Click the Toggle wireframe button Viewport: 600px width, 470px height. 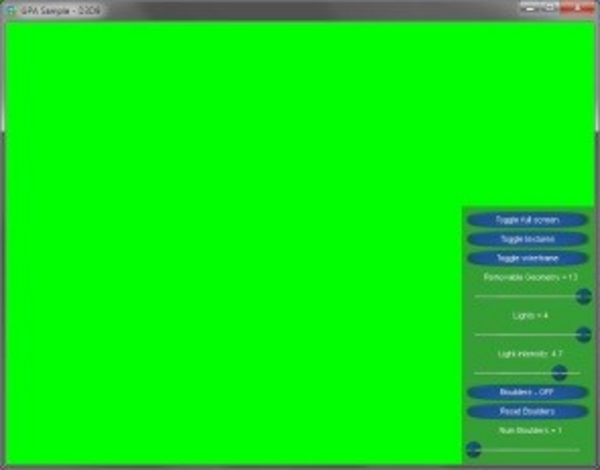tap(527, 258)
